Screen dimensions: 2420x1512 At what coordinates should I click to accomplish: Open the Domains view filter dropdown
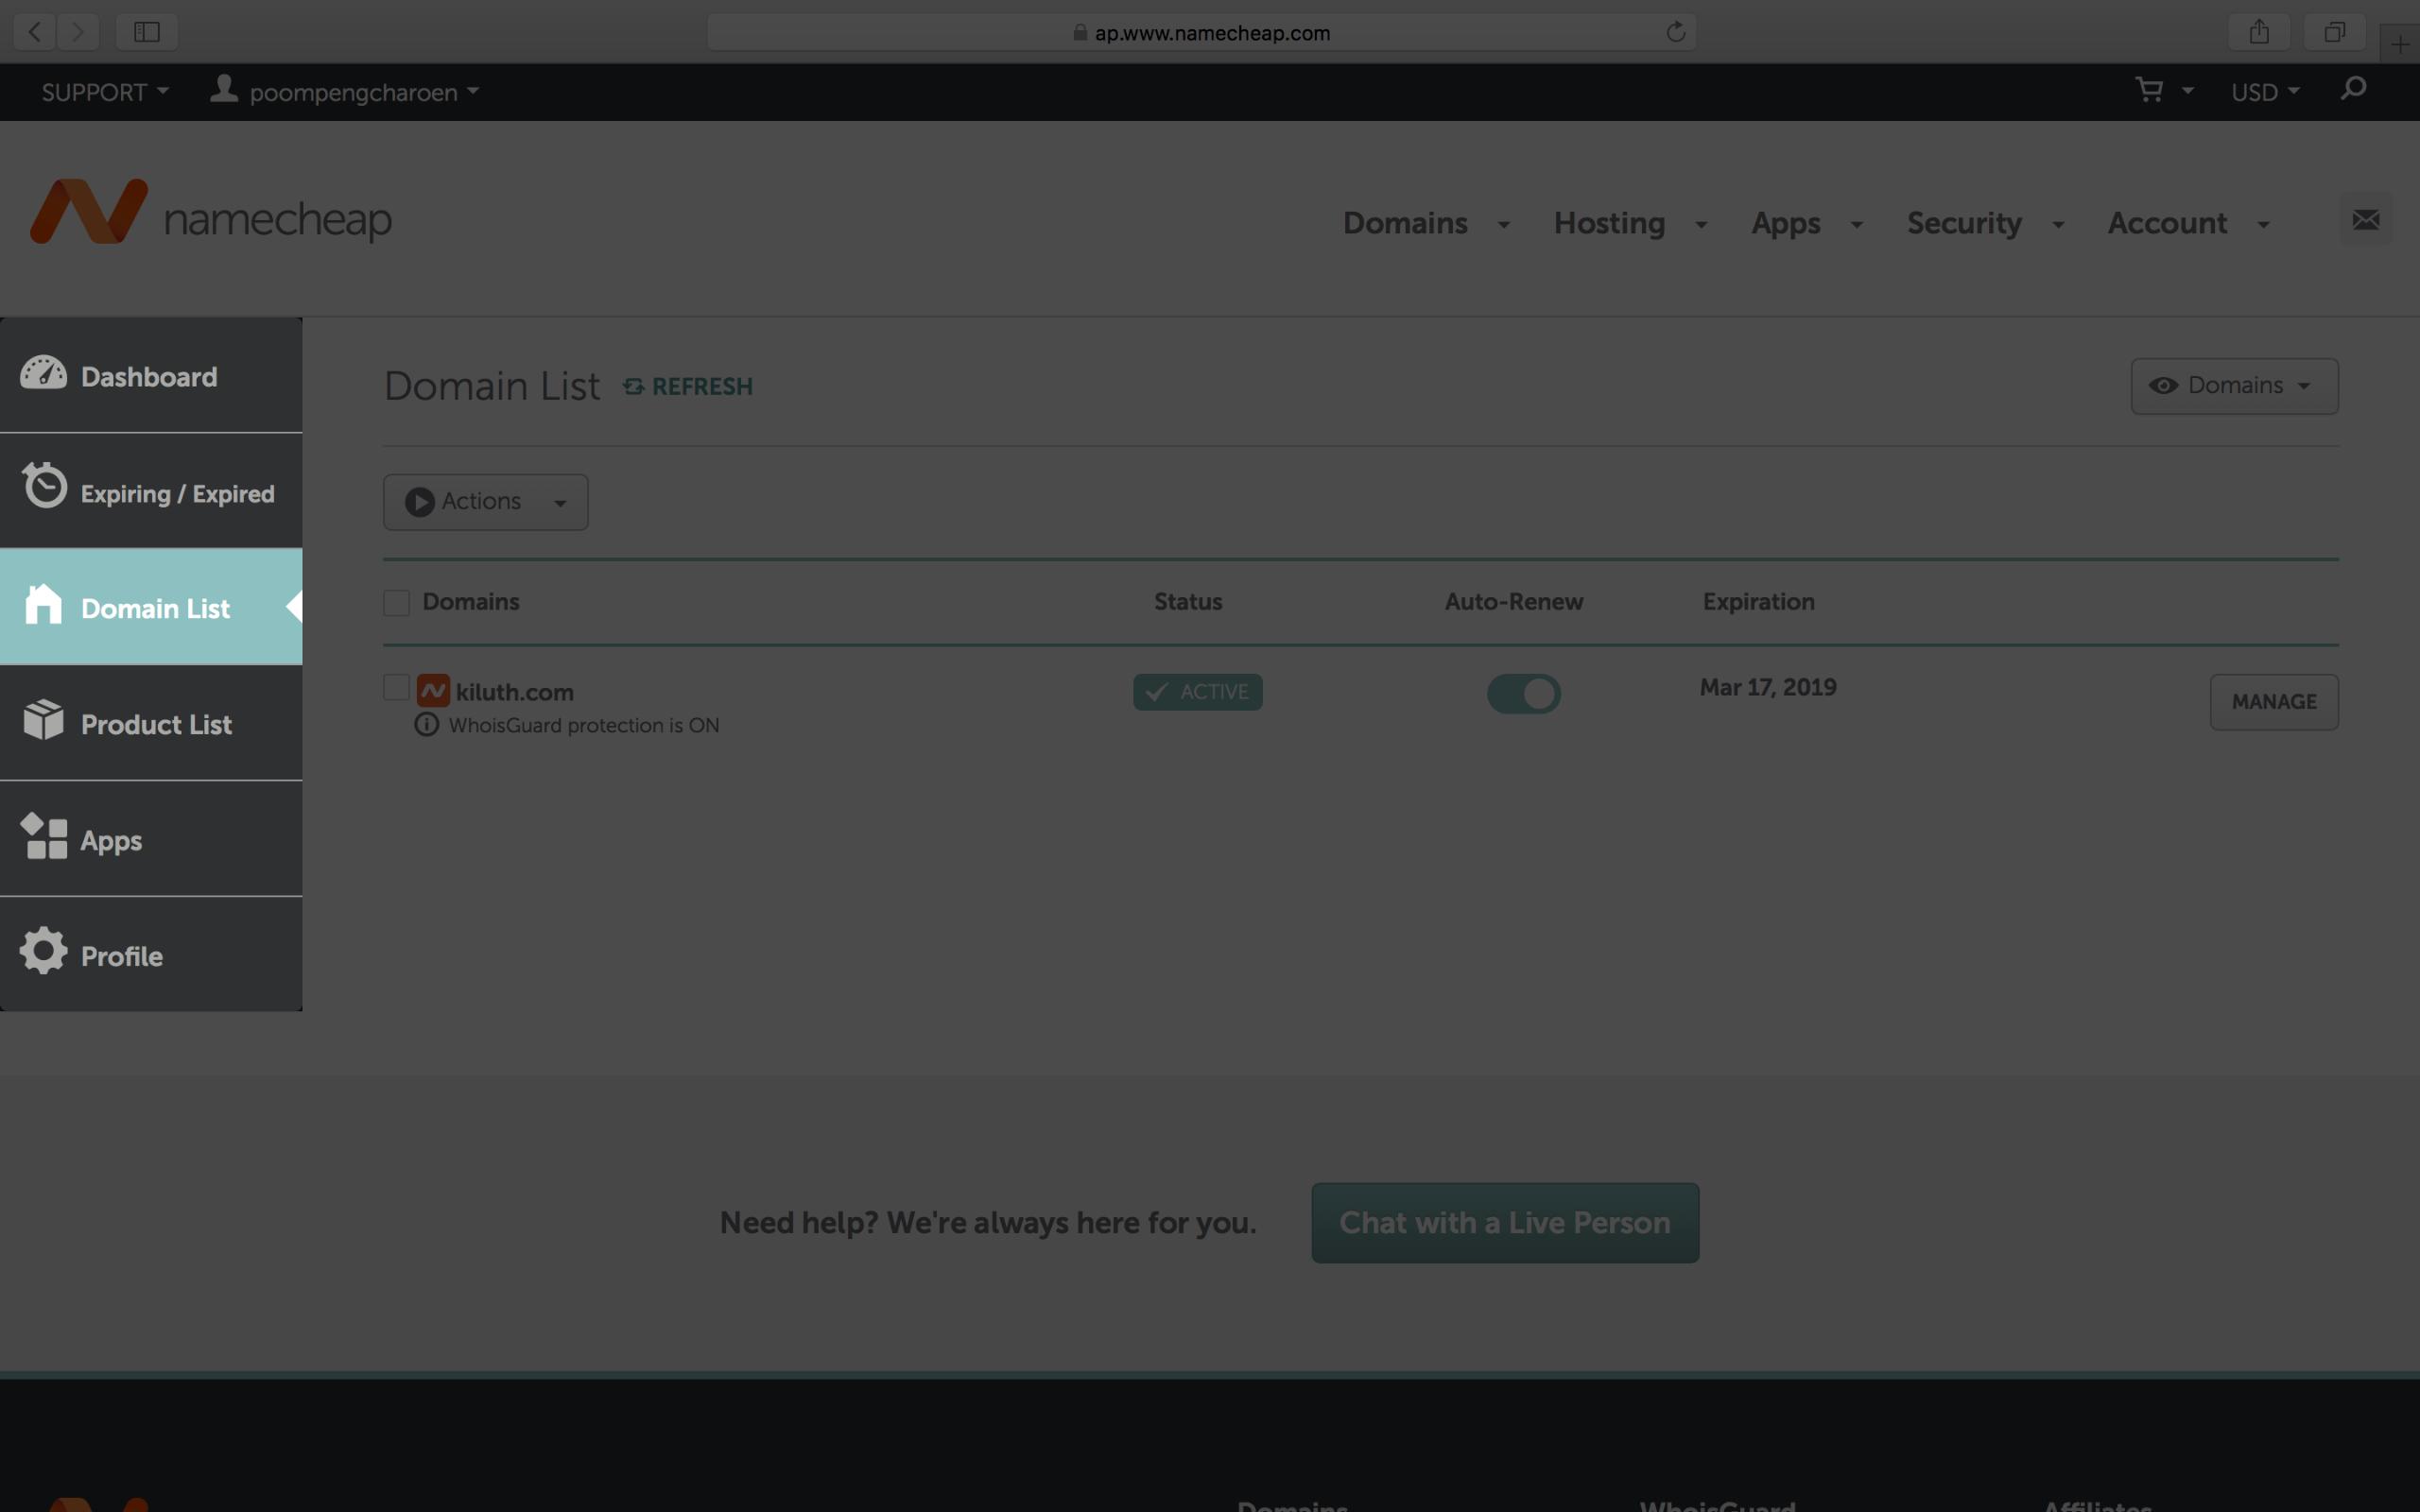pyautogui.click(x=2234, y=386)
